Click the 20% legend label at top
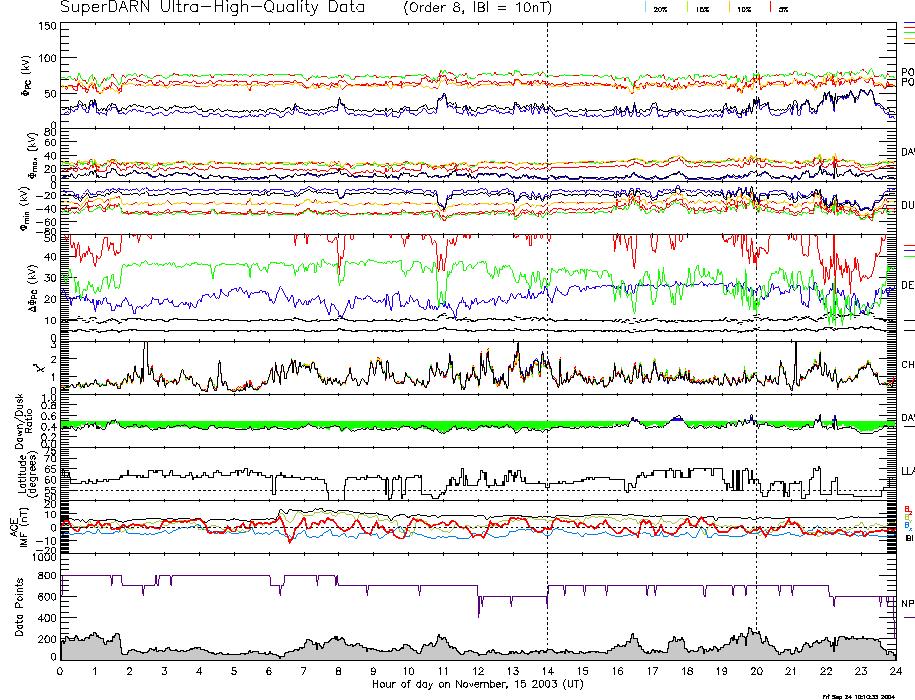915x700 pixels. [x=661, y=9]
